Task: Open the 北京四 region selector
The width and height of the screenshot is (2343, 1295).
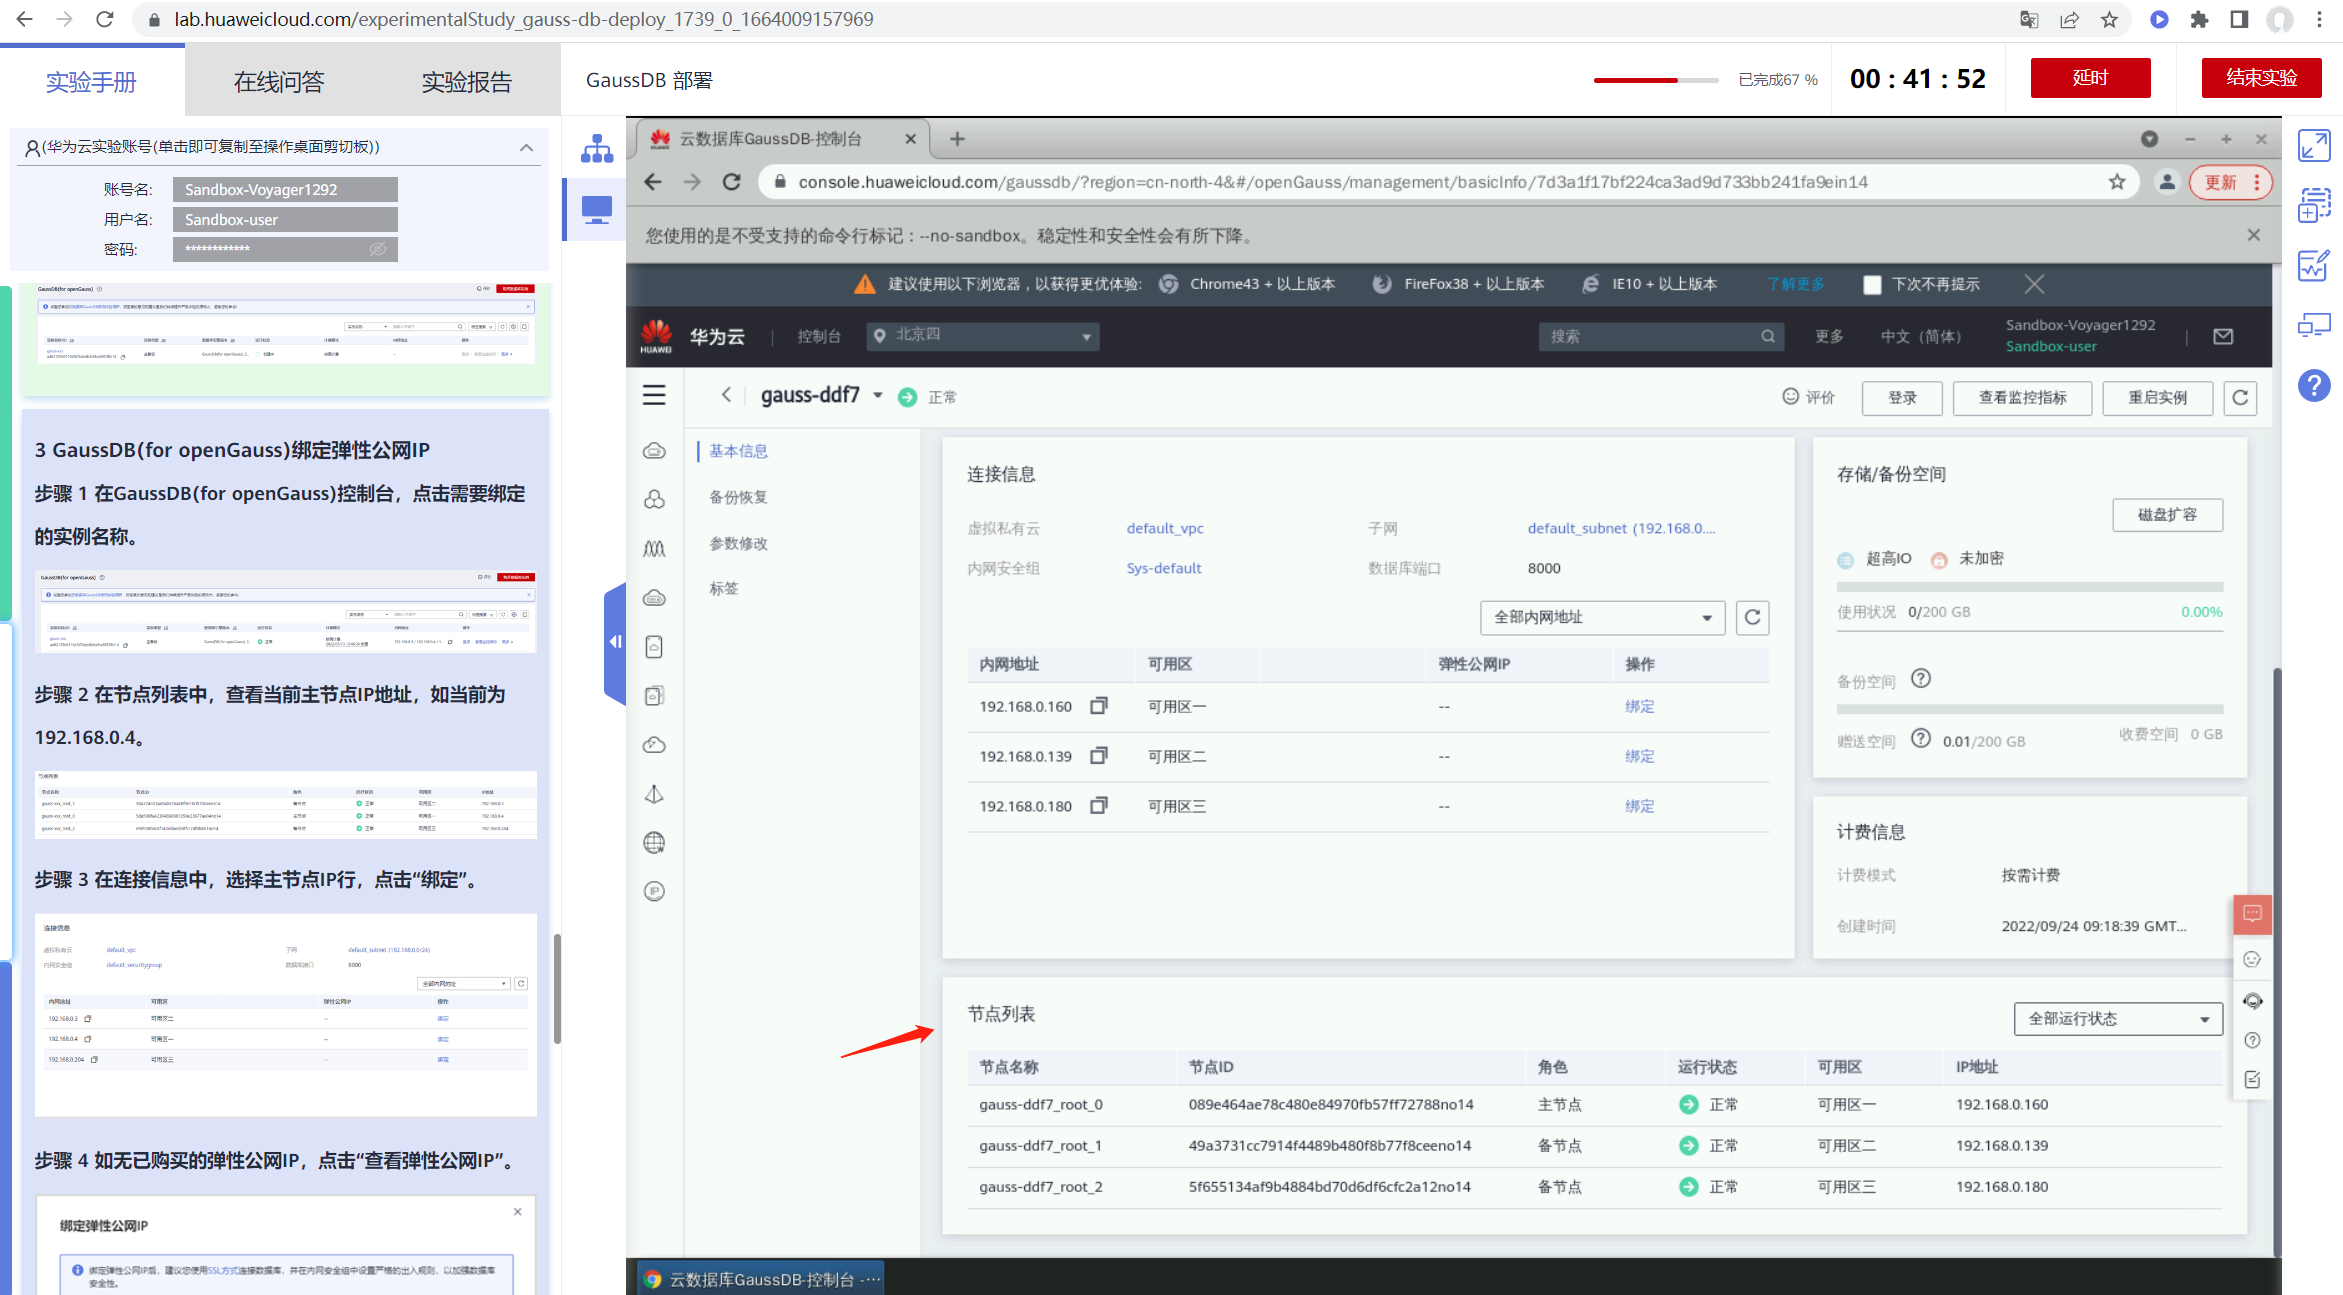Action: pos(982,336)
